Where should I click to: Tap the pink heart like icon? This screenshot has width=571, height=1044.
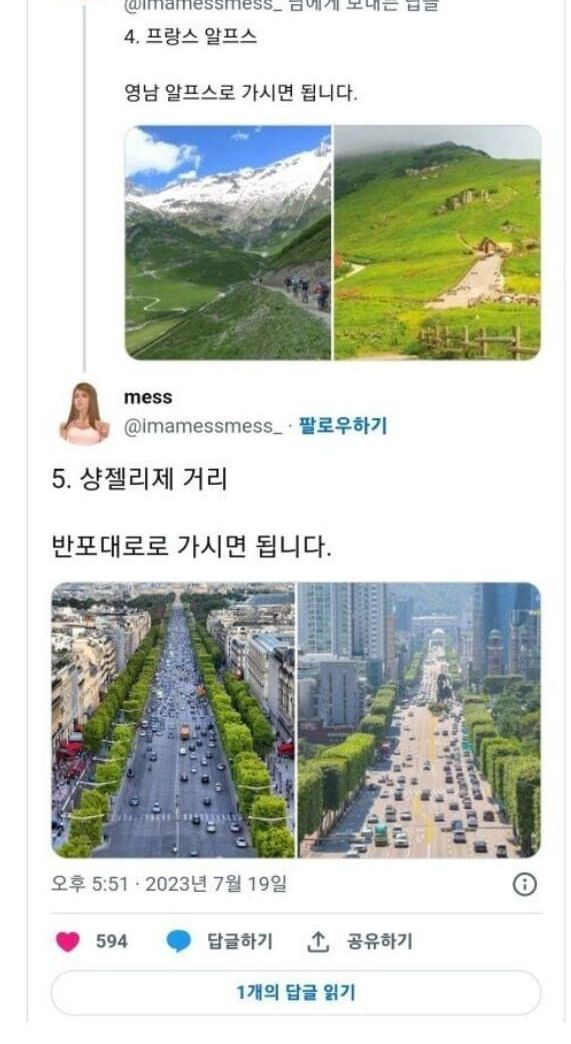pyautogui.click(x=67, y=941)
